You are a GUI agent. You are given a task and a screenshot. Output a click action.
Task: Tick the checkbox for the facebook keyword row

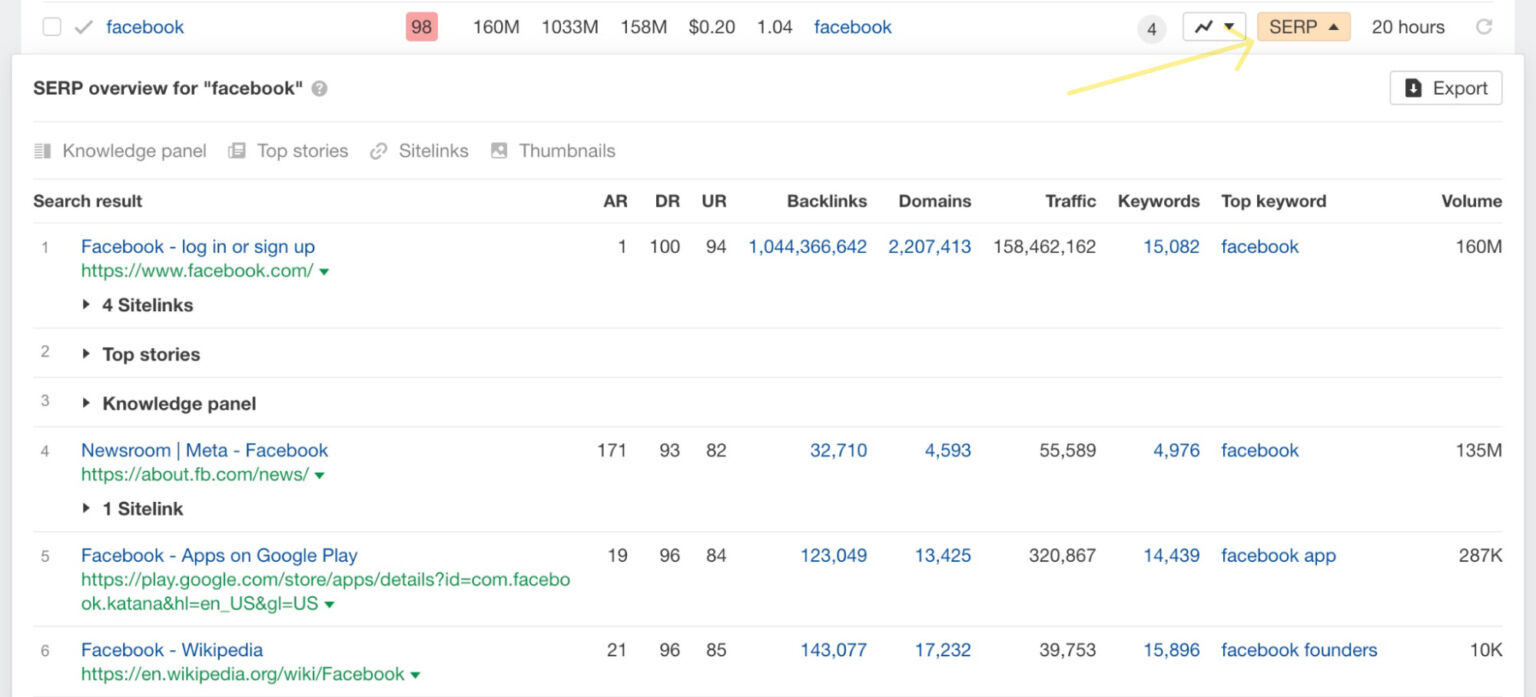pyautogui.click(x=51, y=27)
